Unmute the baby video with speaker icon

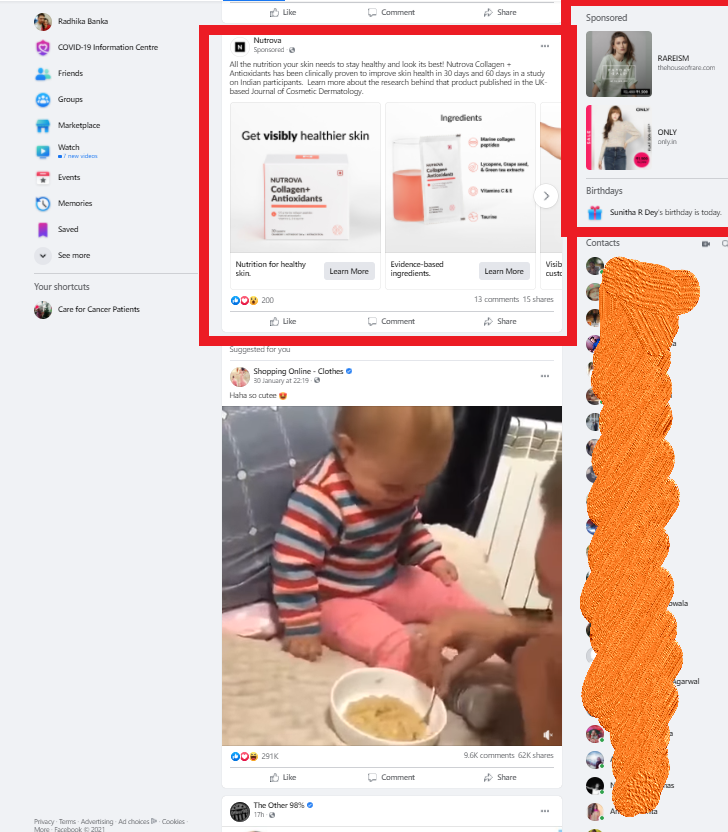pos(548,734)
